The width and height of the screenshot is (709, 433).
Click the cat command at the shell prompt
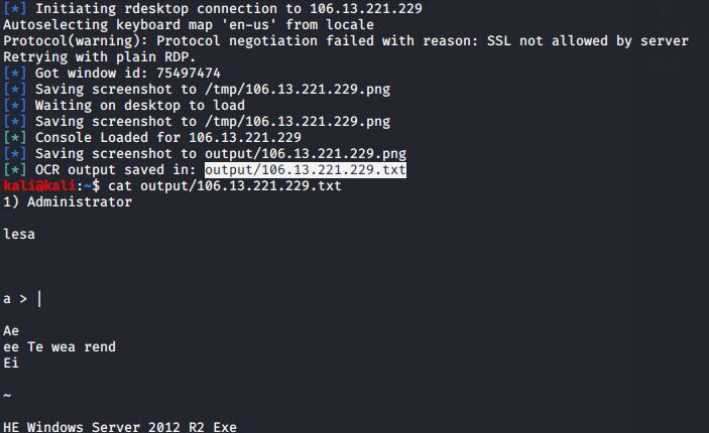[225, 186]
